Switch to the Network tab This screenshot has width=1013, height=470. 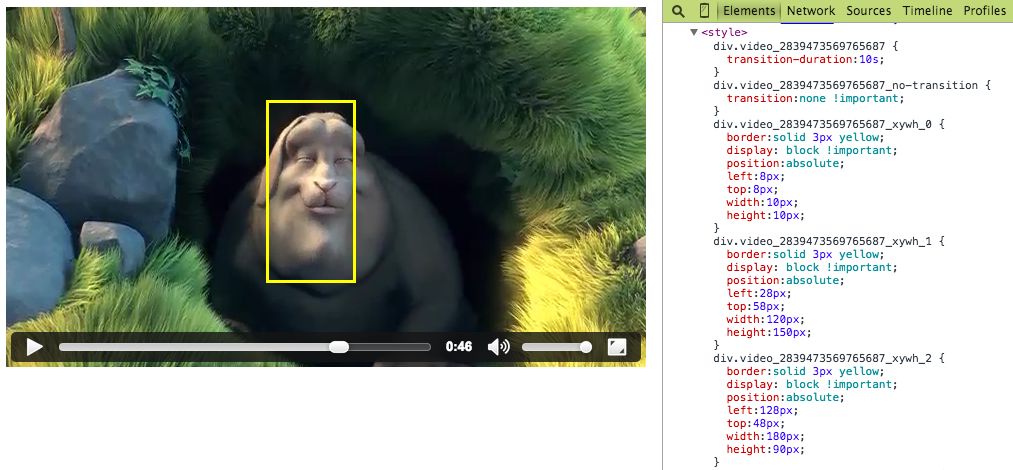tap(811, 10)
